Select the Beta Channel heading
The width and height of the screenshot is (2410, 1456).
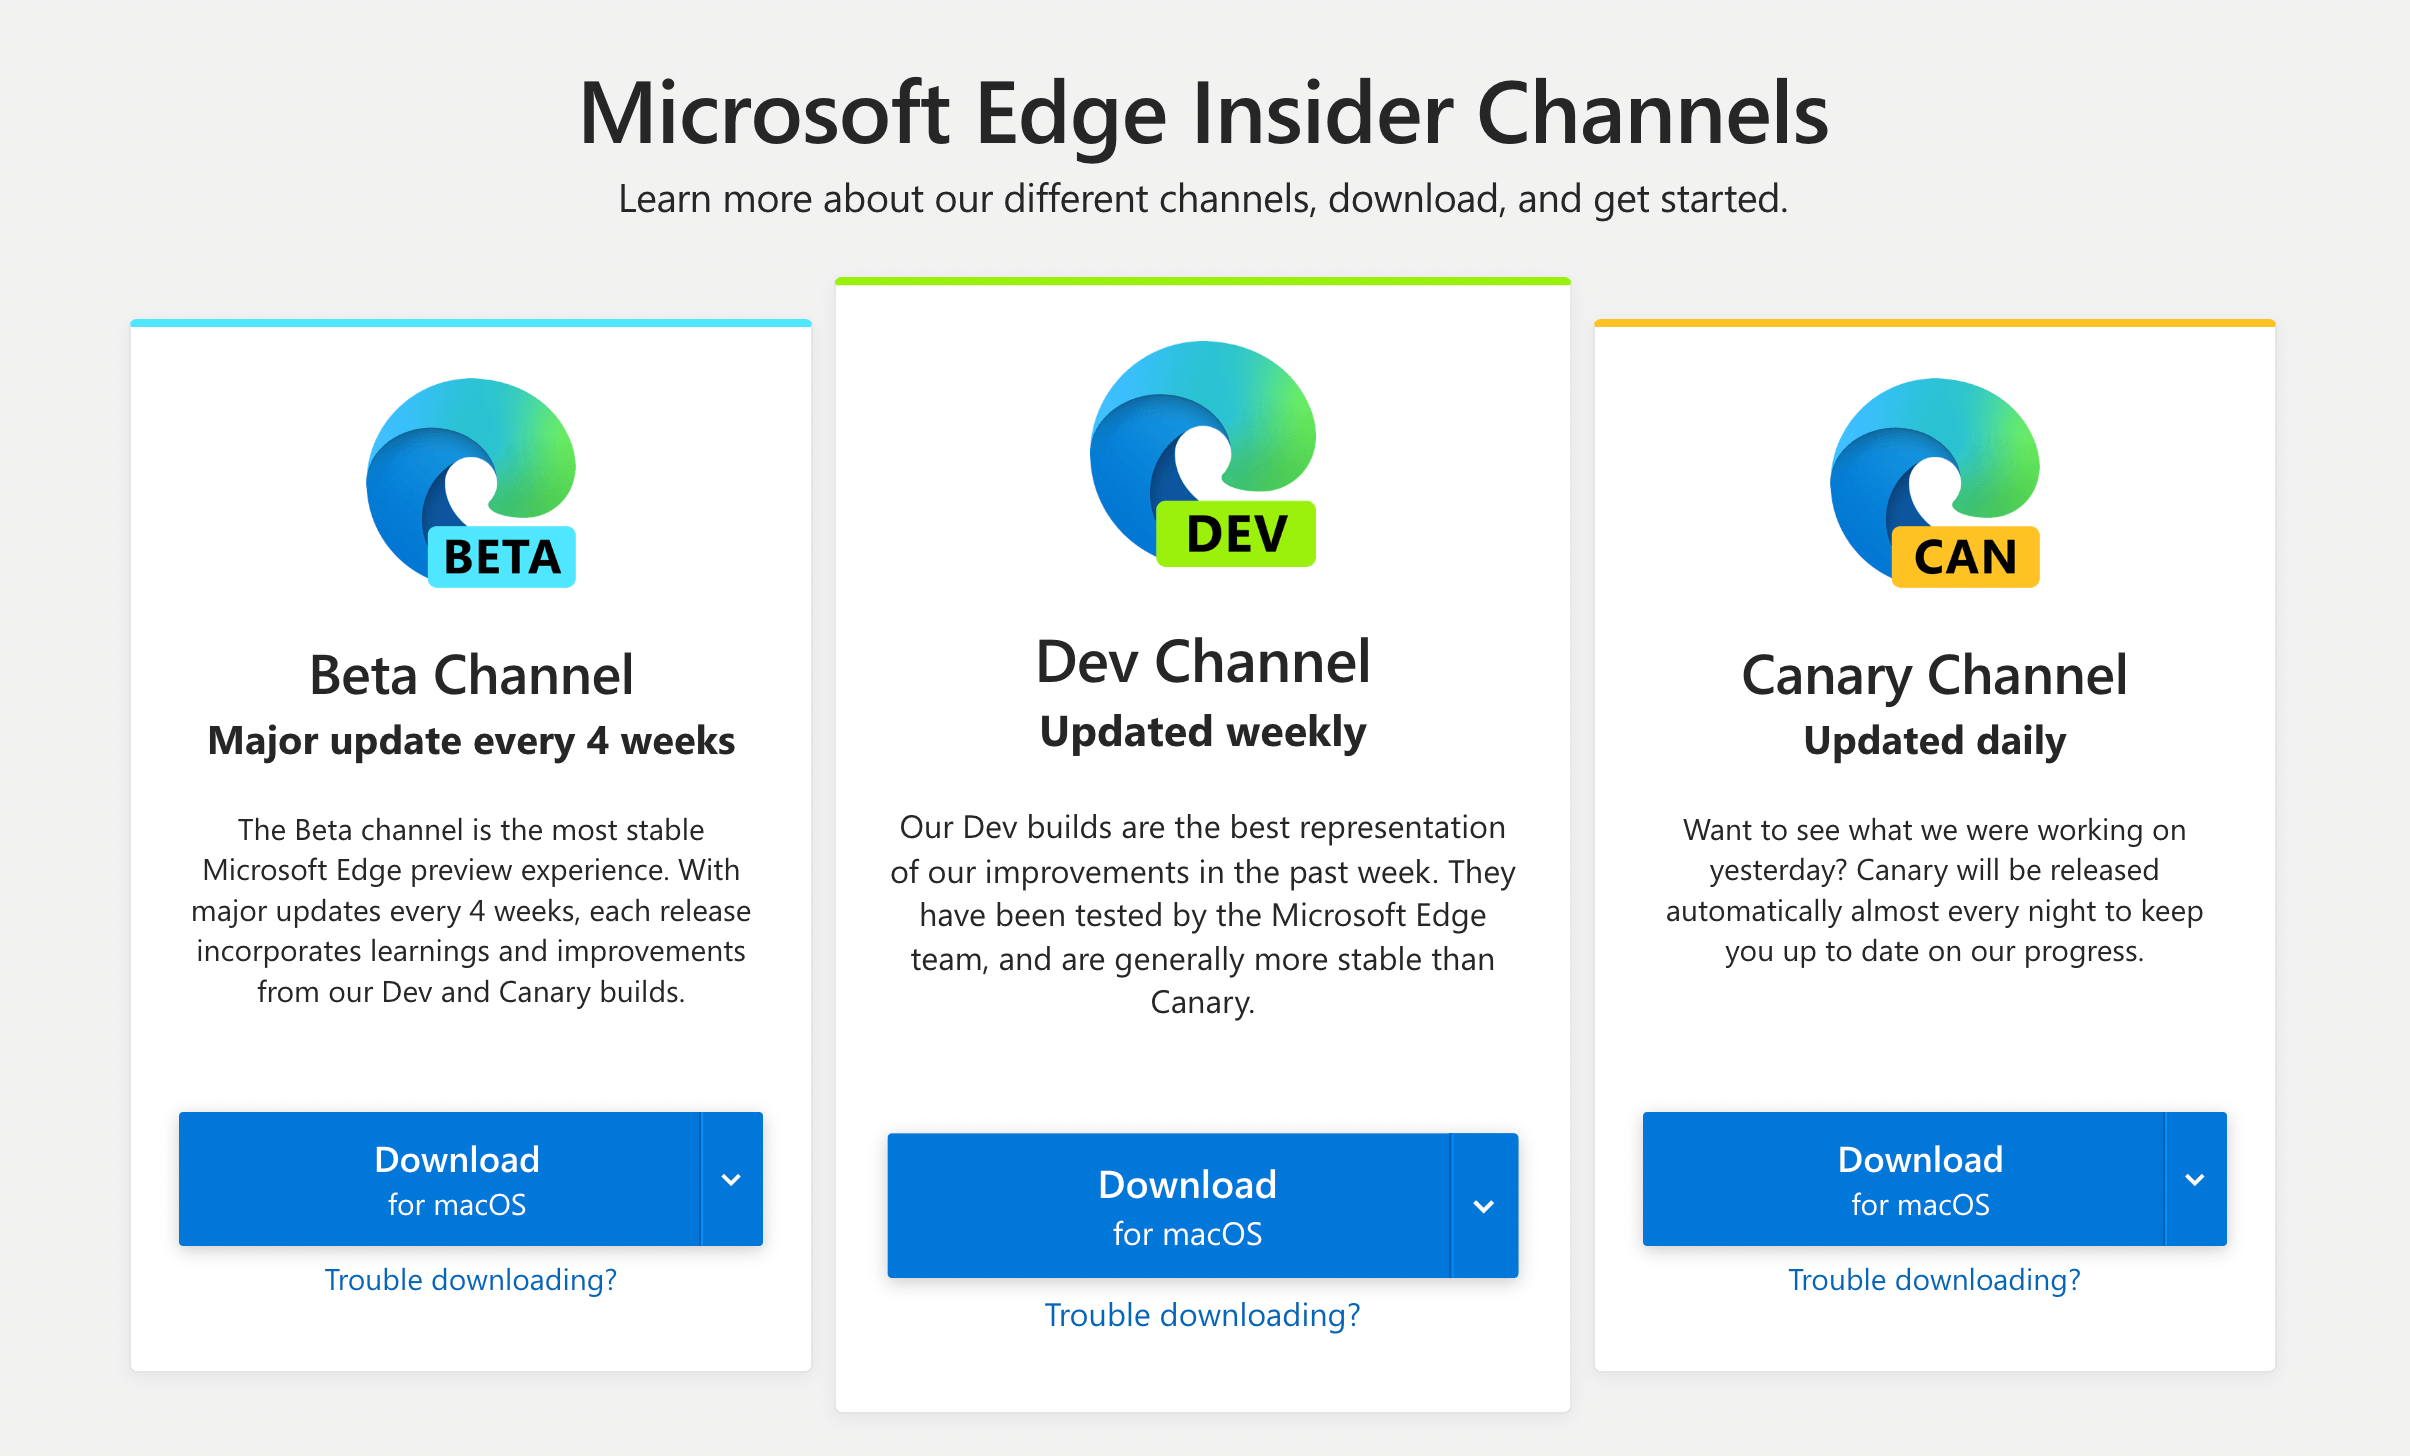click(x=471, y=675)
